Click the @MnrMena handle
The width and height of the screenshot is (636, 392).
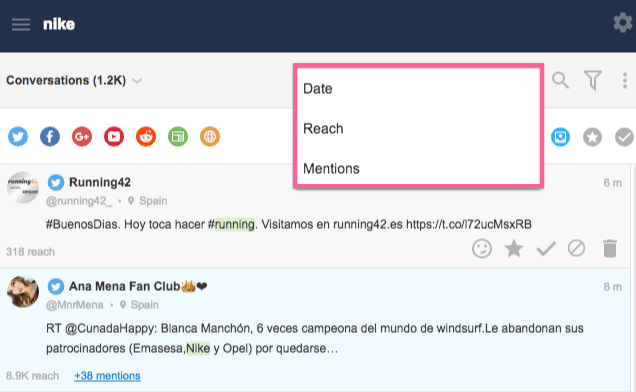tap(75, 305)
